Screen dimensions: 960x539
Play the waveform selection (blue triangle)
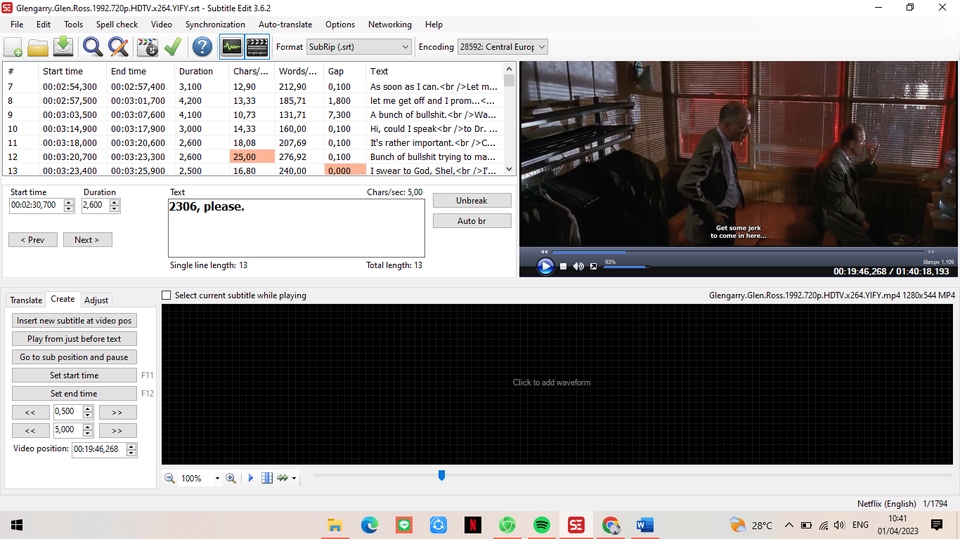pyautogui.click(x=250, y=478)
